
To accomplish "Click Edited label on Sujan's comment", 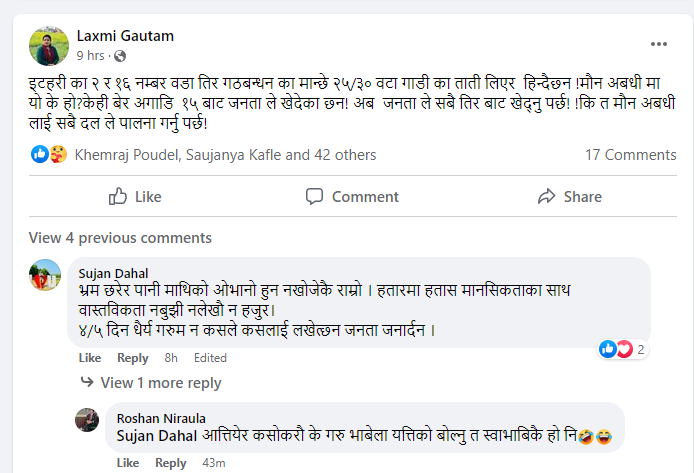I will point(210,358).
